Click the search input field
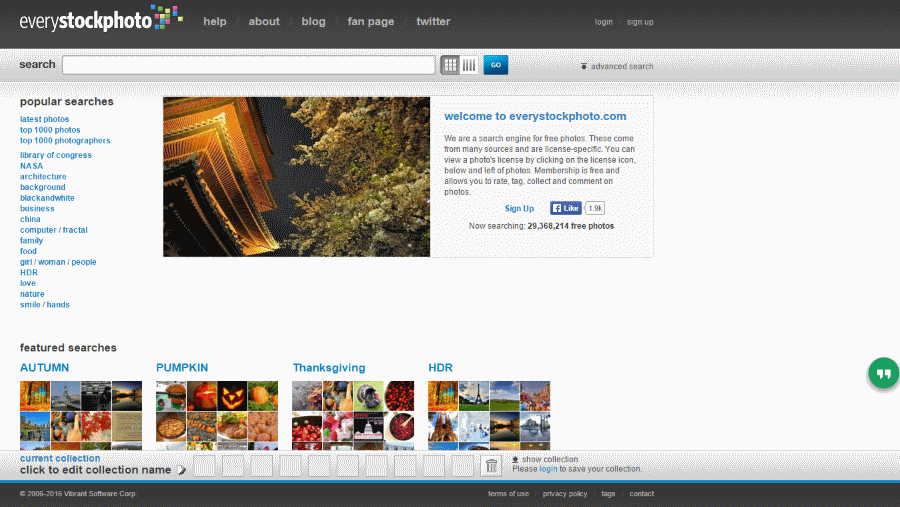 coord(249,65)
